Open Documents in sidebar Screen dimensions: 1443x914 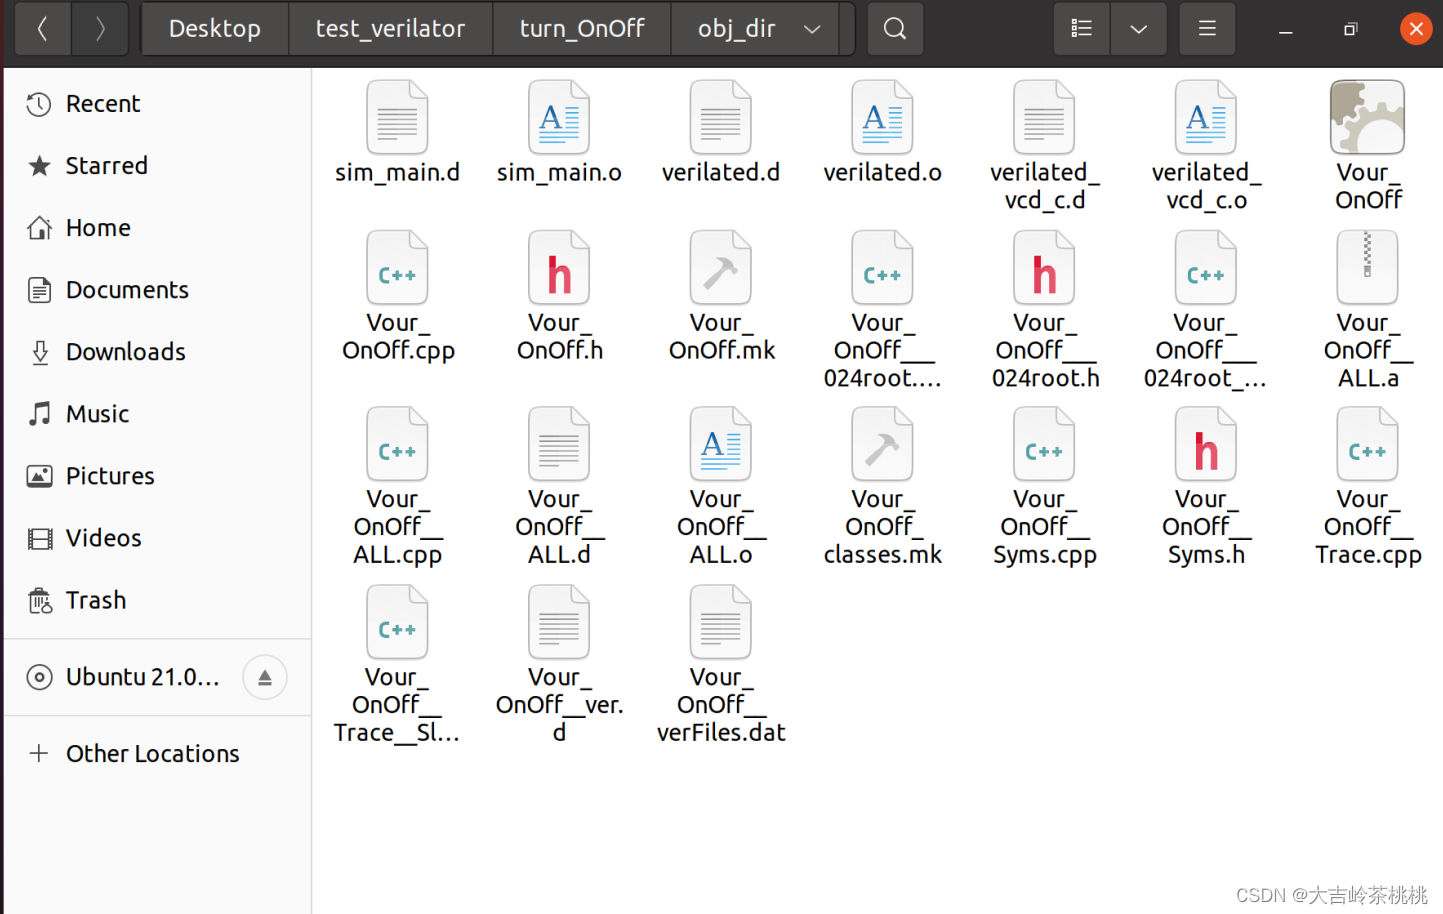tap(158, 290)
